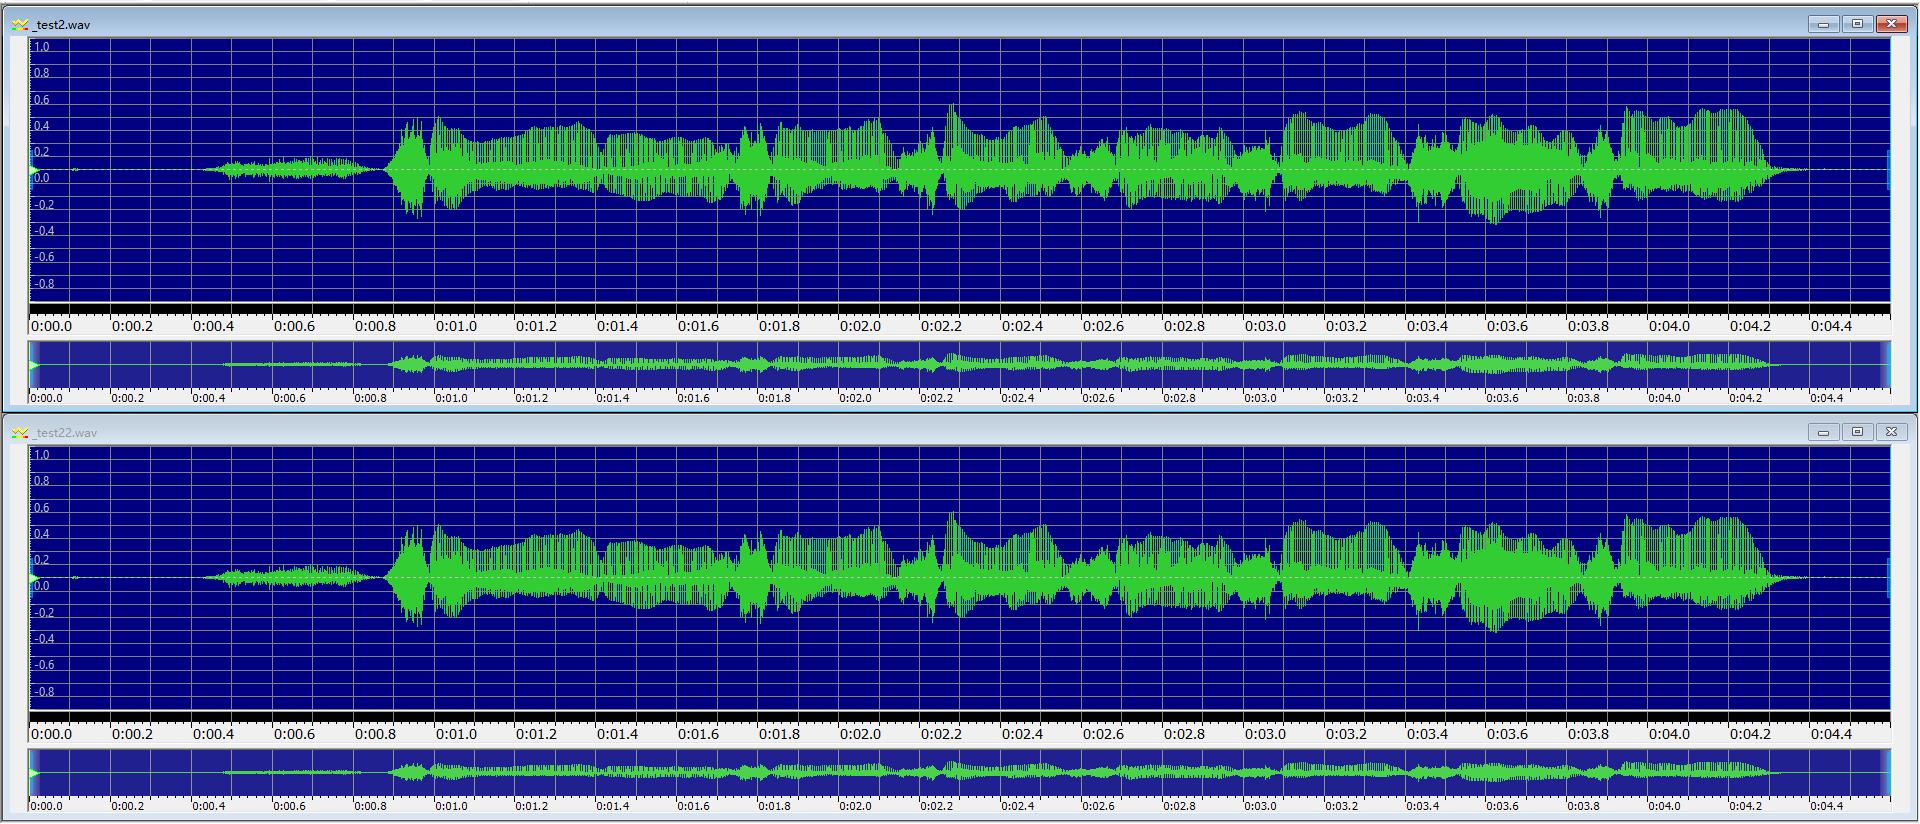Click the green start marker in _test2.wav overview strip
Viewport: 1920px width, 824px height.
point(34,365)
